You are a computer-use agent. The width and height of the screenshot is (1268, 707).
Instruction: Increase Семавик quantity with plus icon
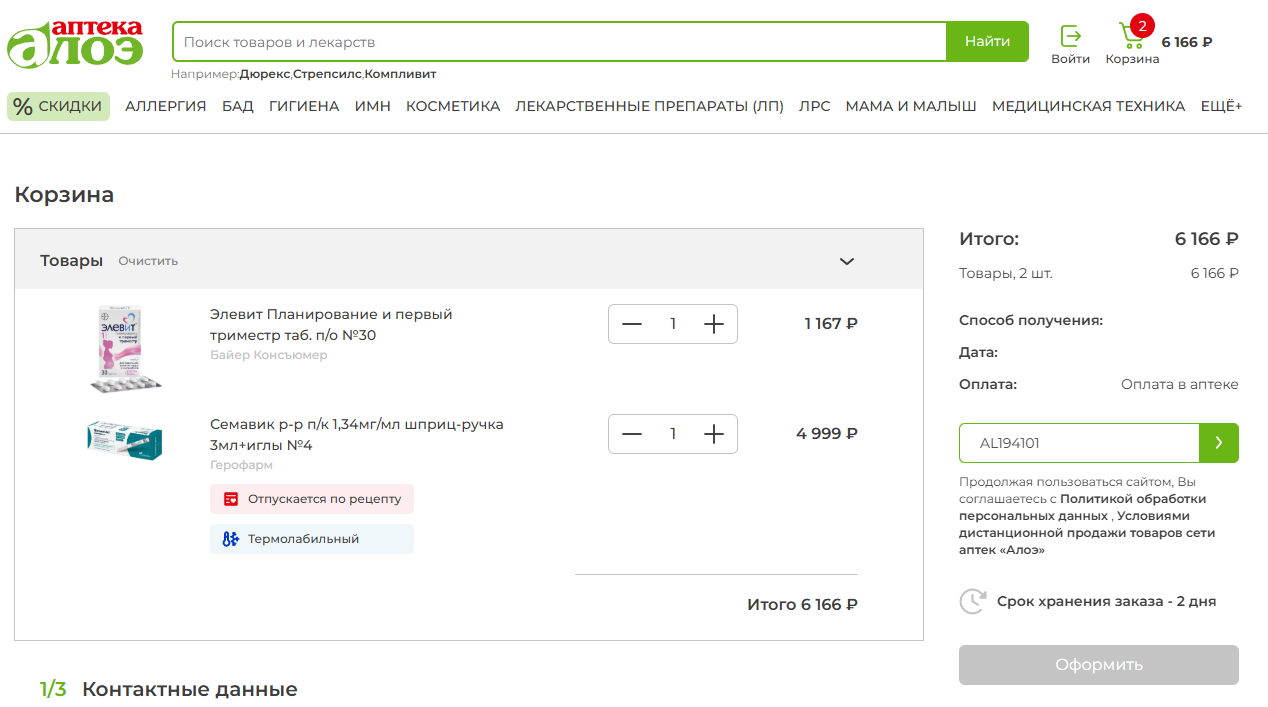(713, 434)
